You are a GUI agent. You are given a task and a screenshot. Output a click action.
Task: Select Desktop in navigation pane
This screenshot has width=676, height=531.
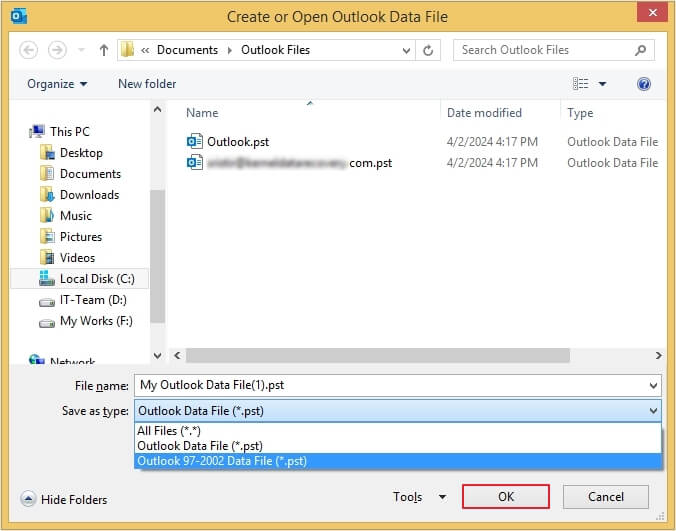81,153
